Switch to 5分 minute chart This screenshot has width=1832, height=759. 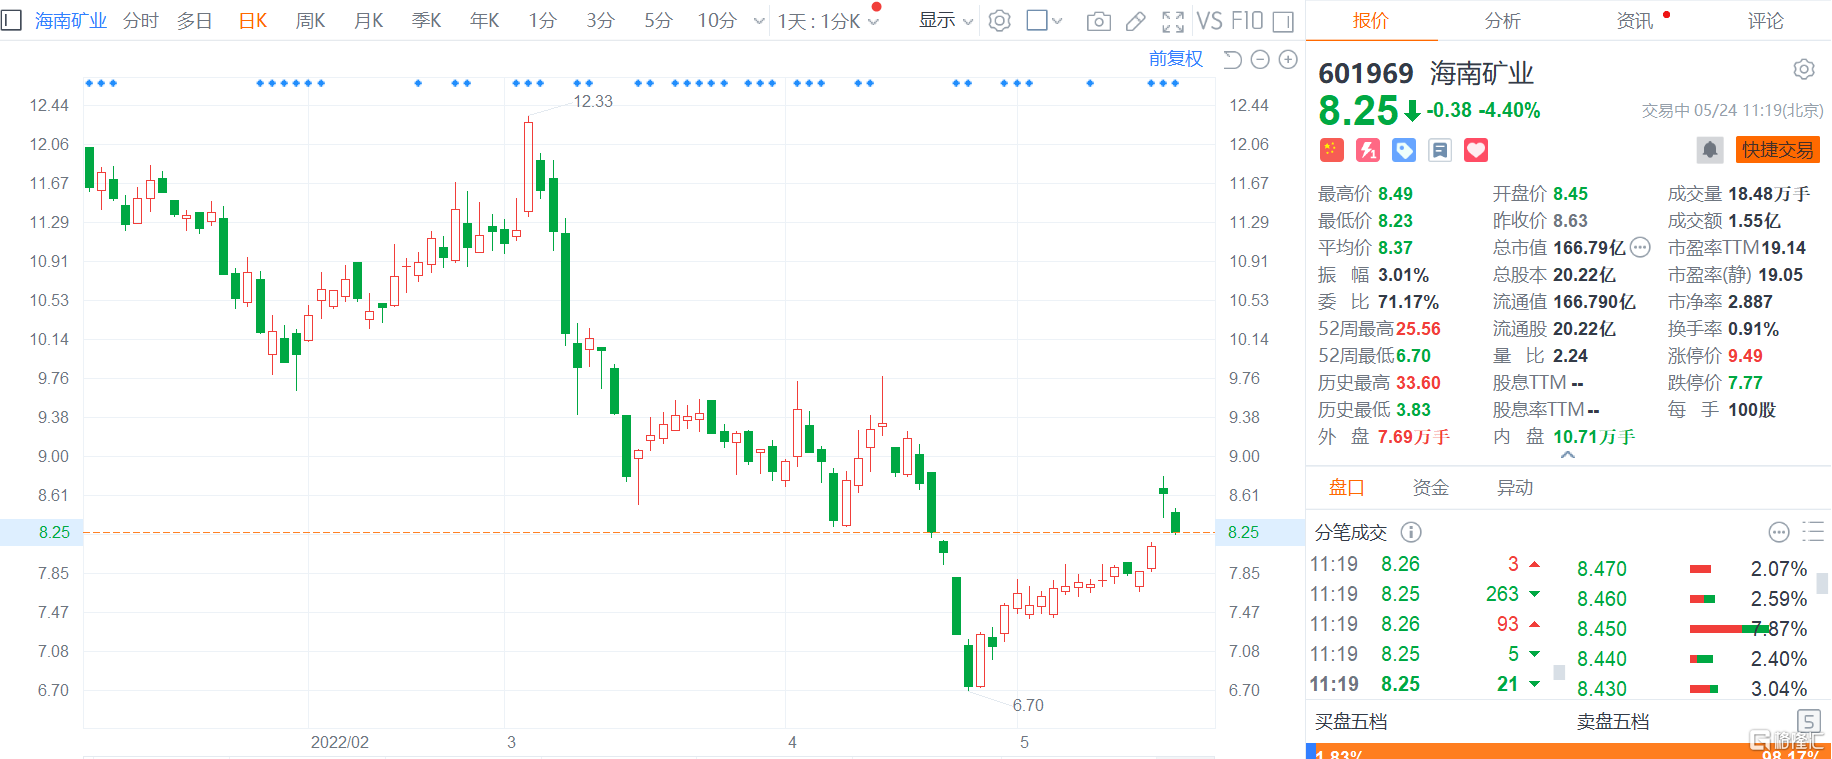[x=659, y=21]
